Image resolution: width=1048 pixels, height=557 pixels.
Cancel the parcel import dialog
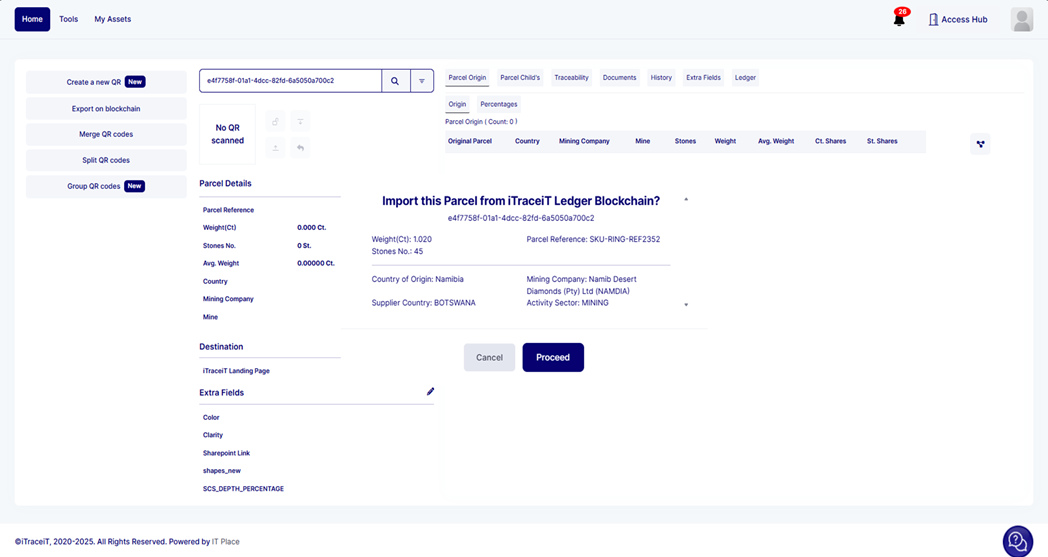pos(489,357)
